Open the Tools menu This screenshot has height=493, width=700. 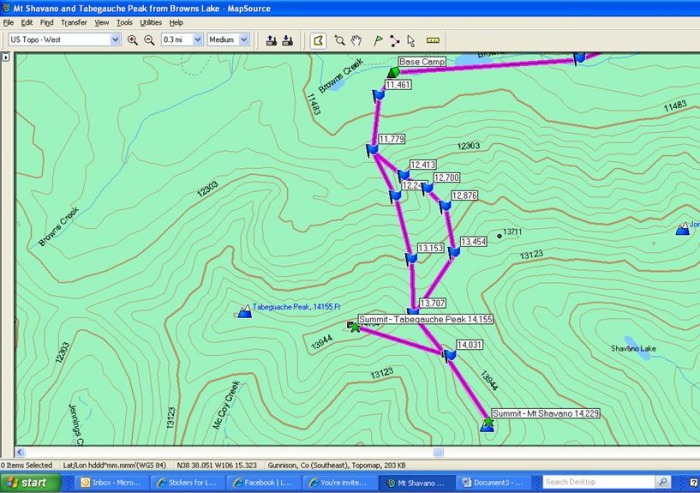(x=125, y=22)
